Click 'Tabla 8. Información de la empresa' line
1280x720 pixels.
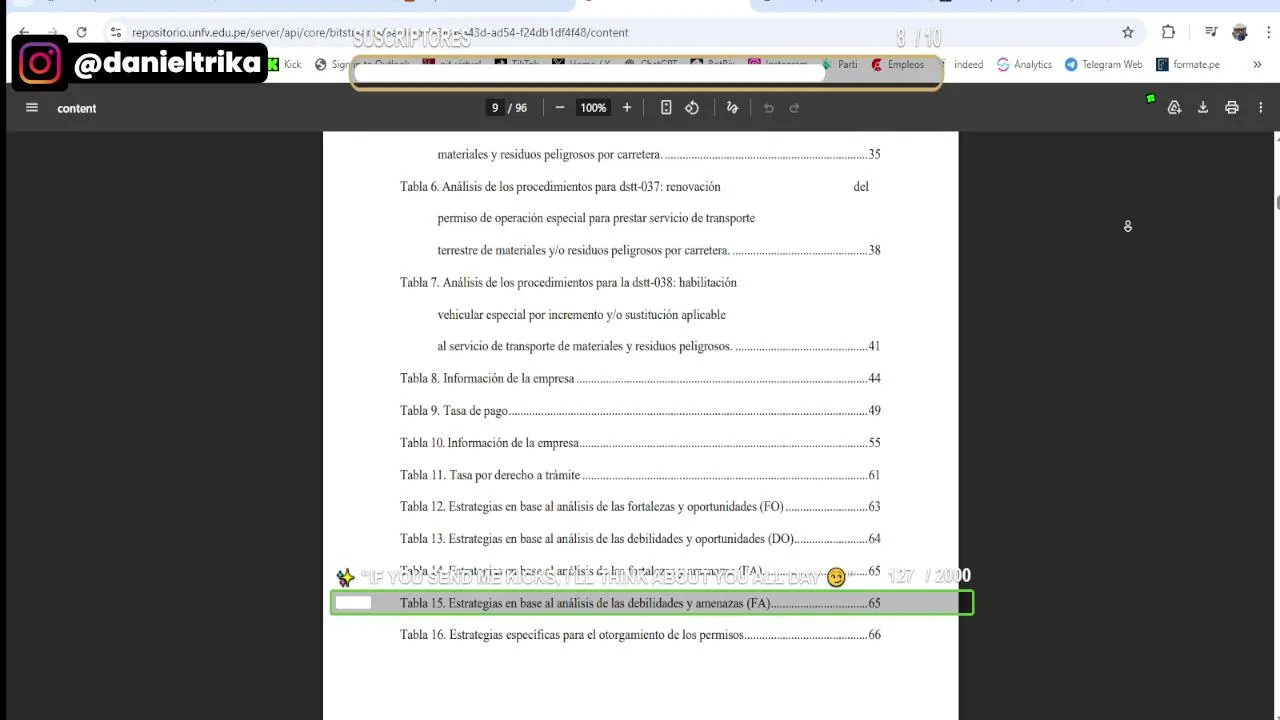tap(640, 378)
